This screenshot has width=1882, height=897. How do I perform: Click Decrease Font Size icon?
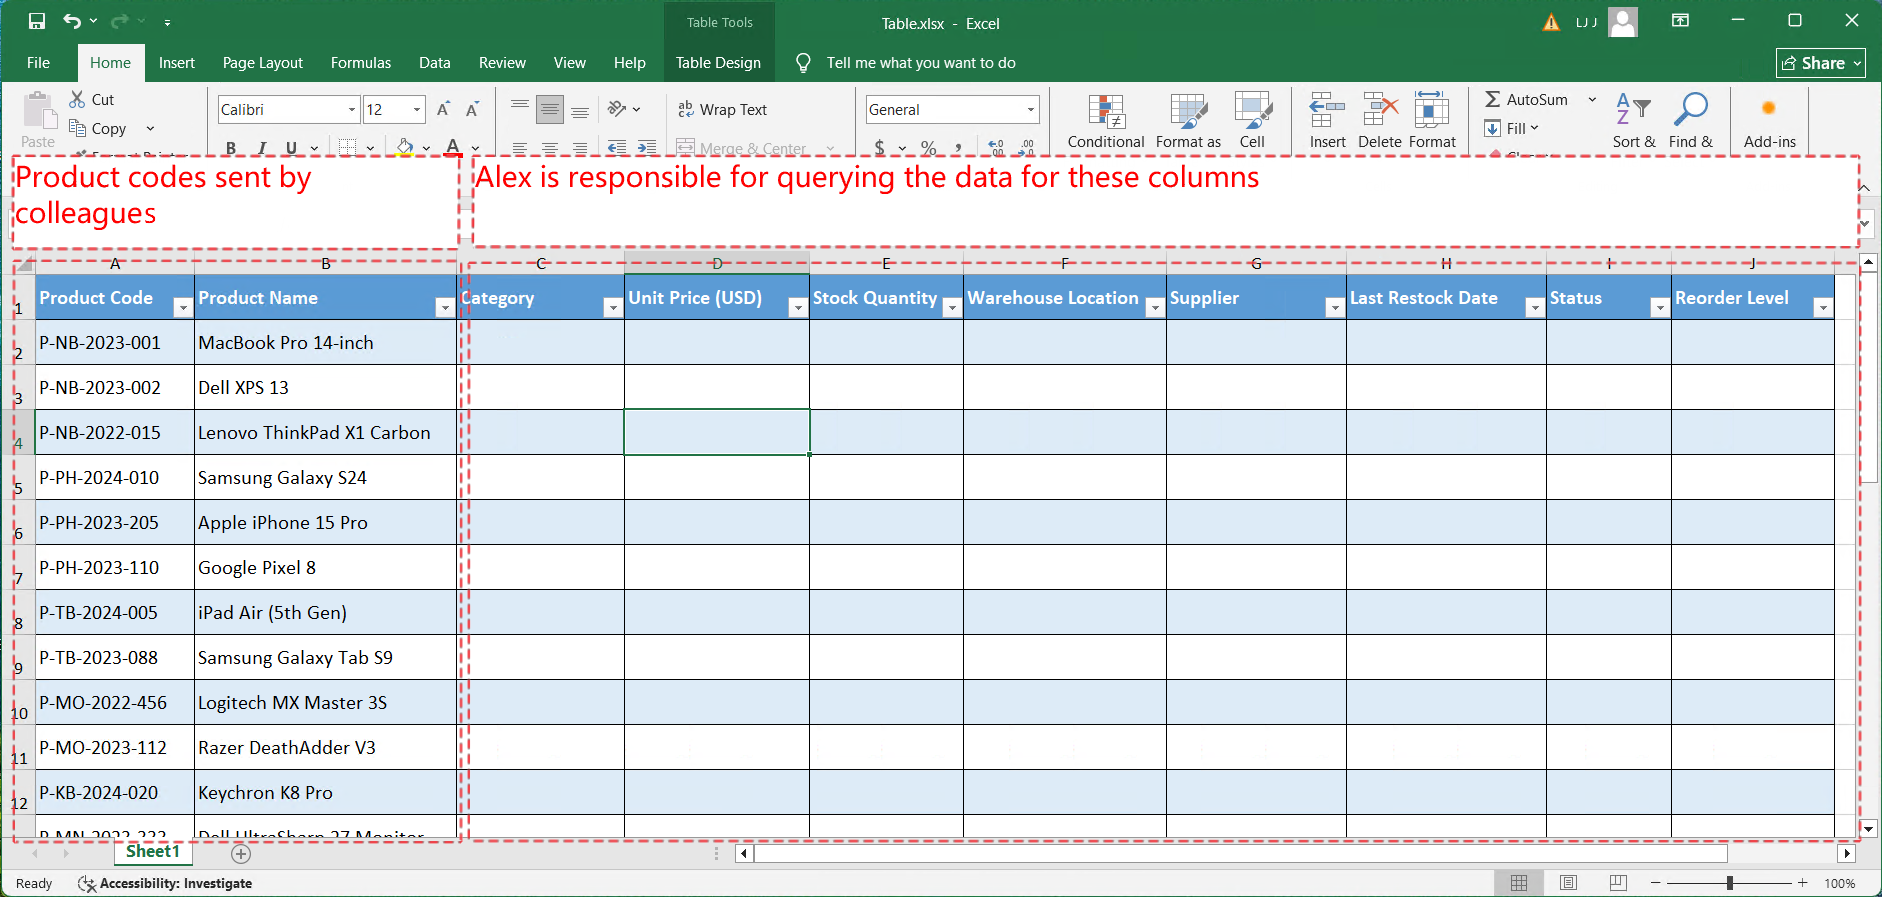click(473, 109)
